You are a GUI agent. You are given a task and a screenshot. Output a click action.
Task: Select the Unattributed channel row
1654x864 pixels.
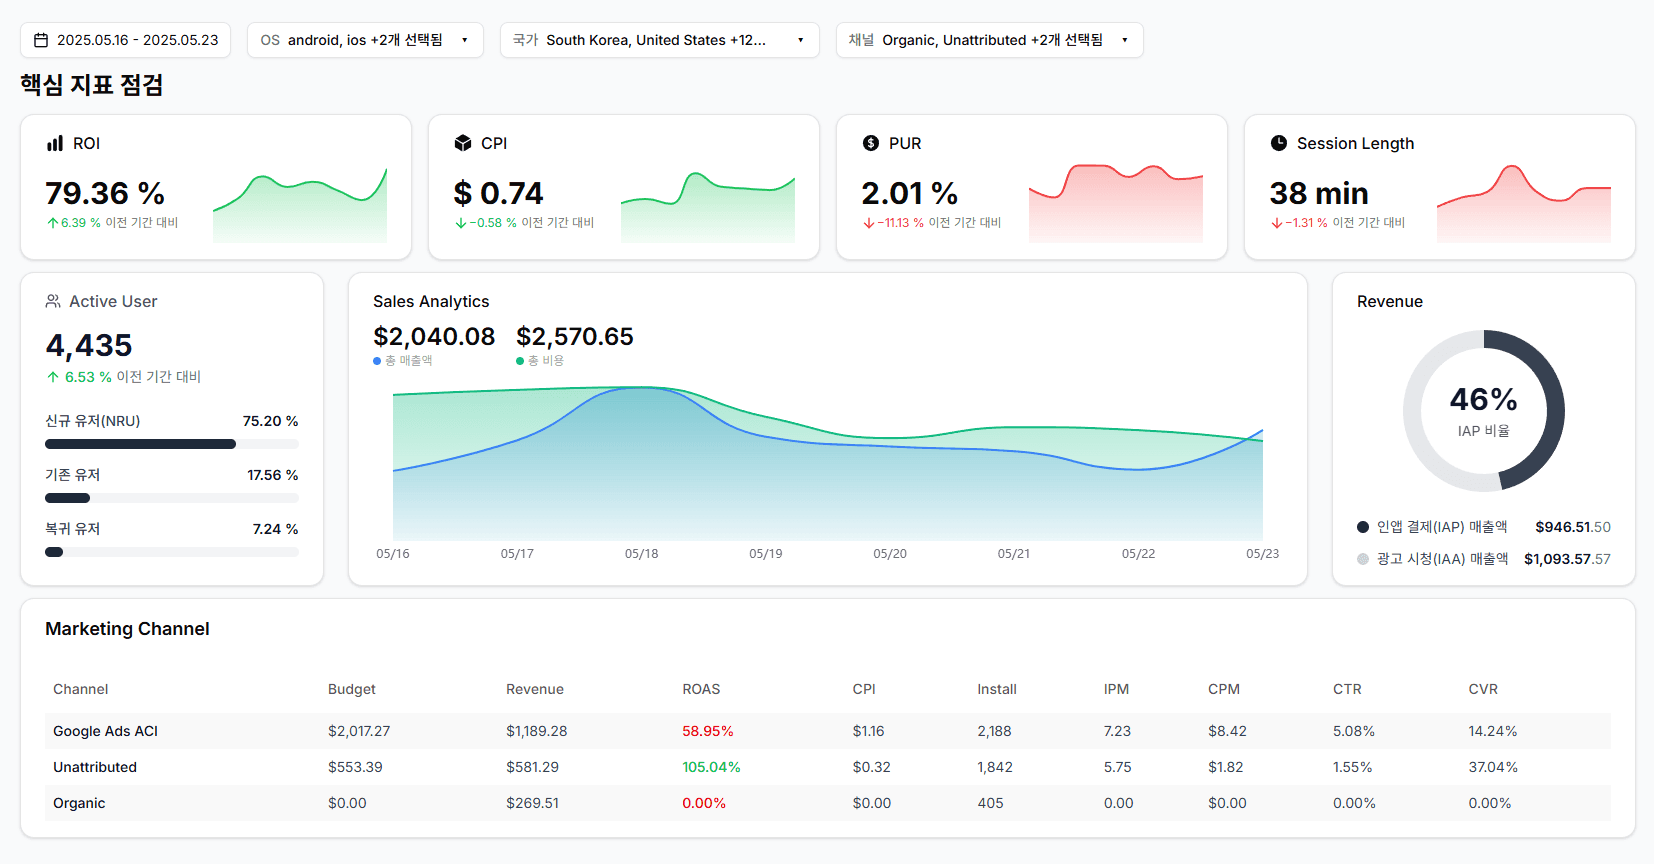pos(95,767)
